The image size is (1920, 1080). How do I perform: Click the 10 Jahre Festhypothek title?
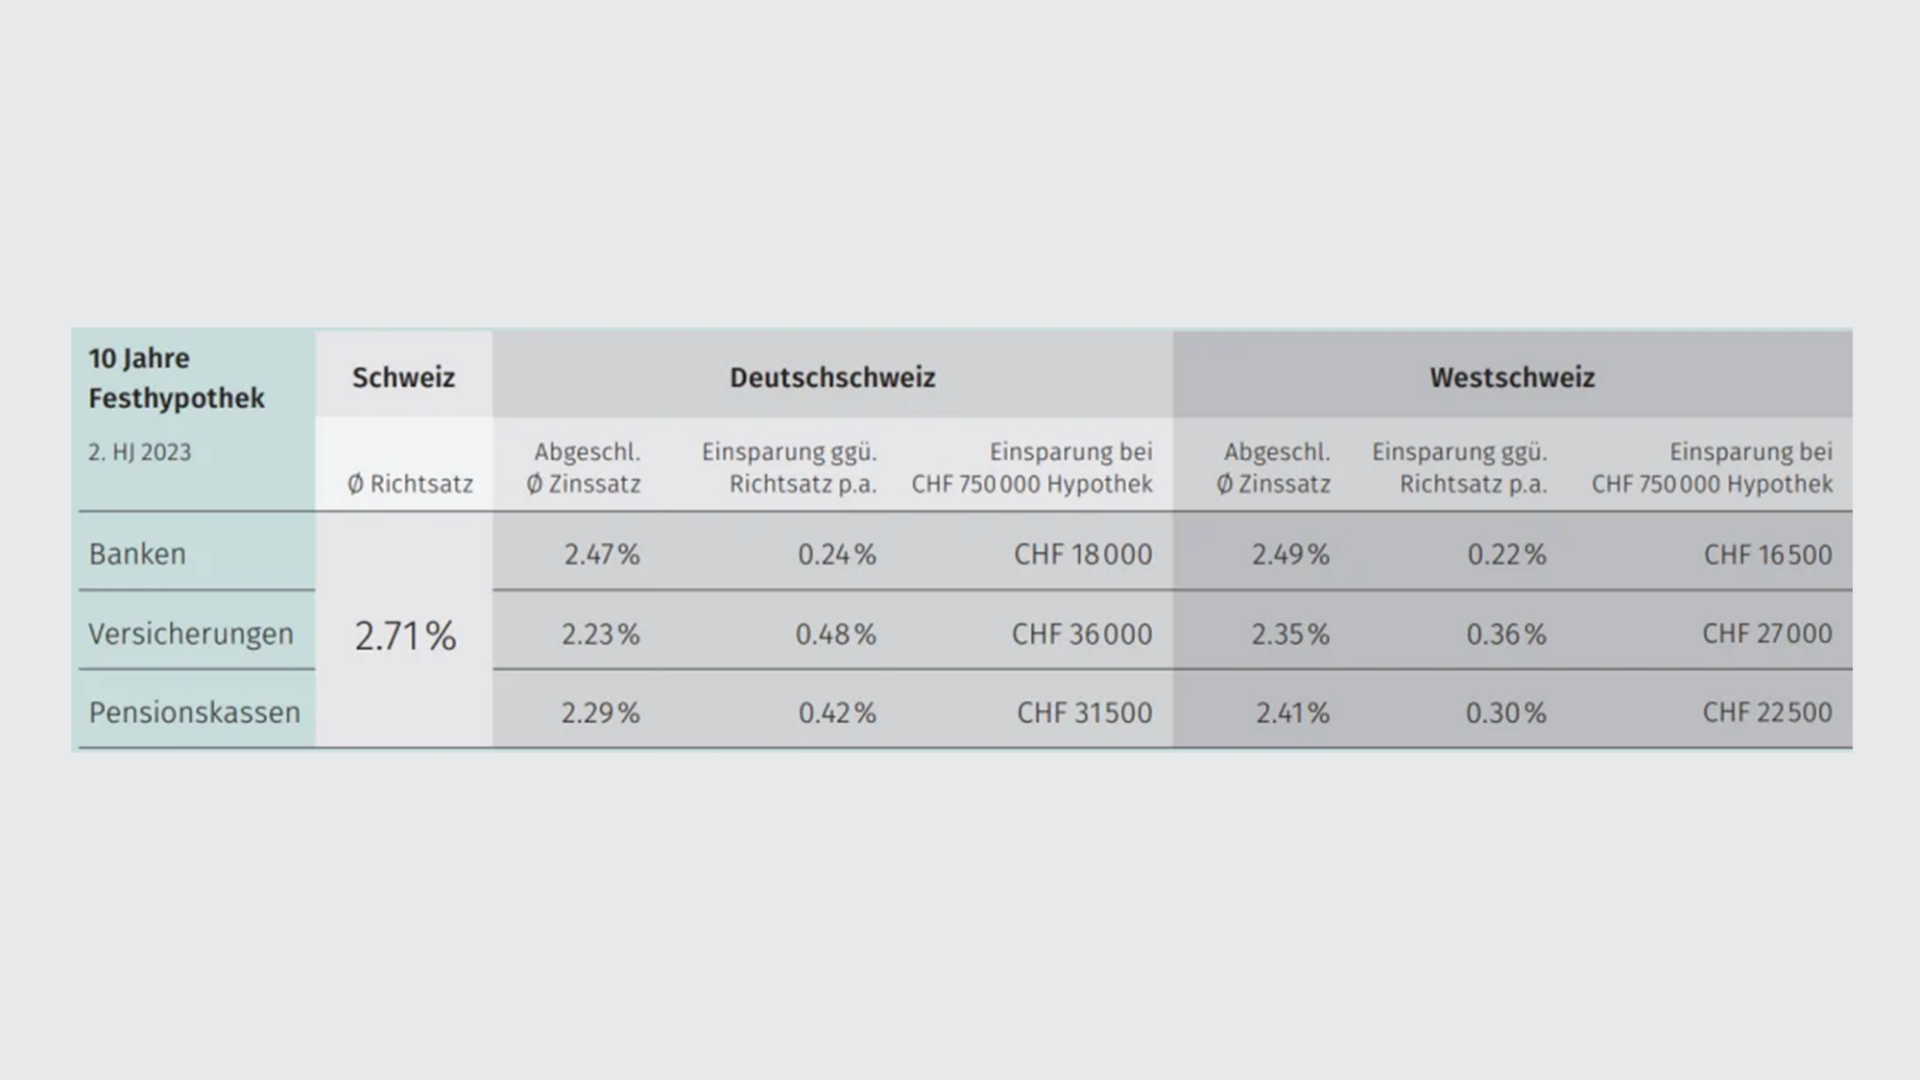click(176, 378)
